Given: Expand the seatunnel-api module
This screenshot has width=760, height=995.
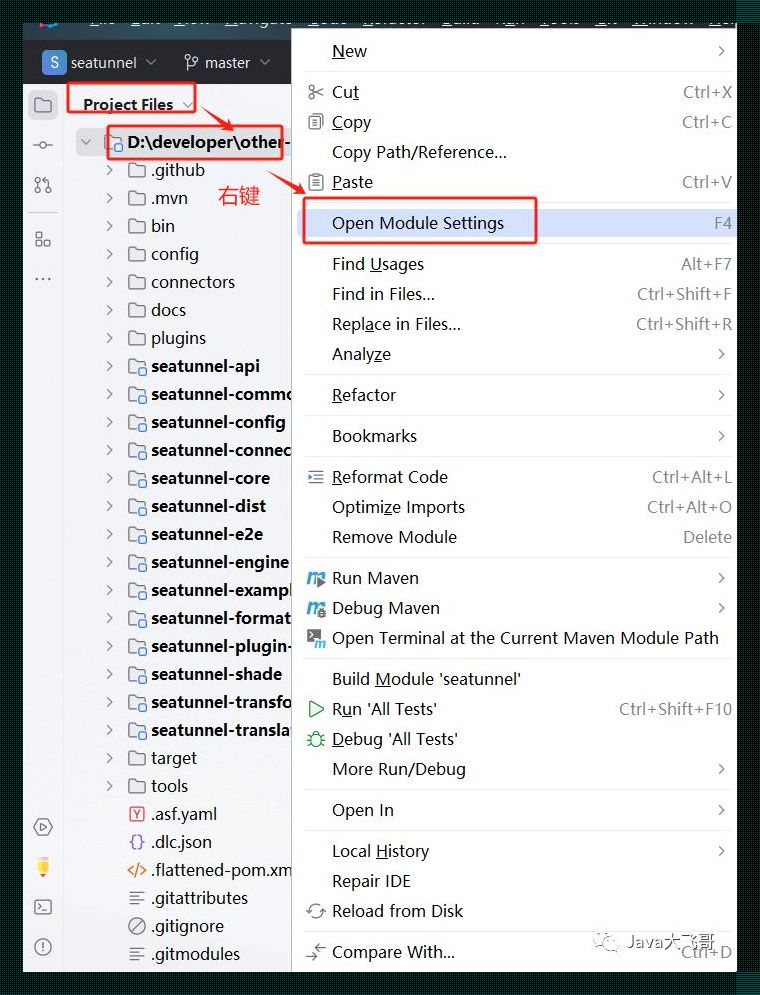Looking at the screenshot, I should pyautogui.click(x=110, y=366).
